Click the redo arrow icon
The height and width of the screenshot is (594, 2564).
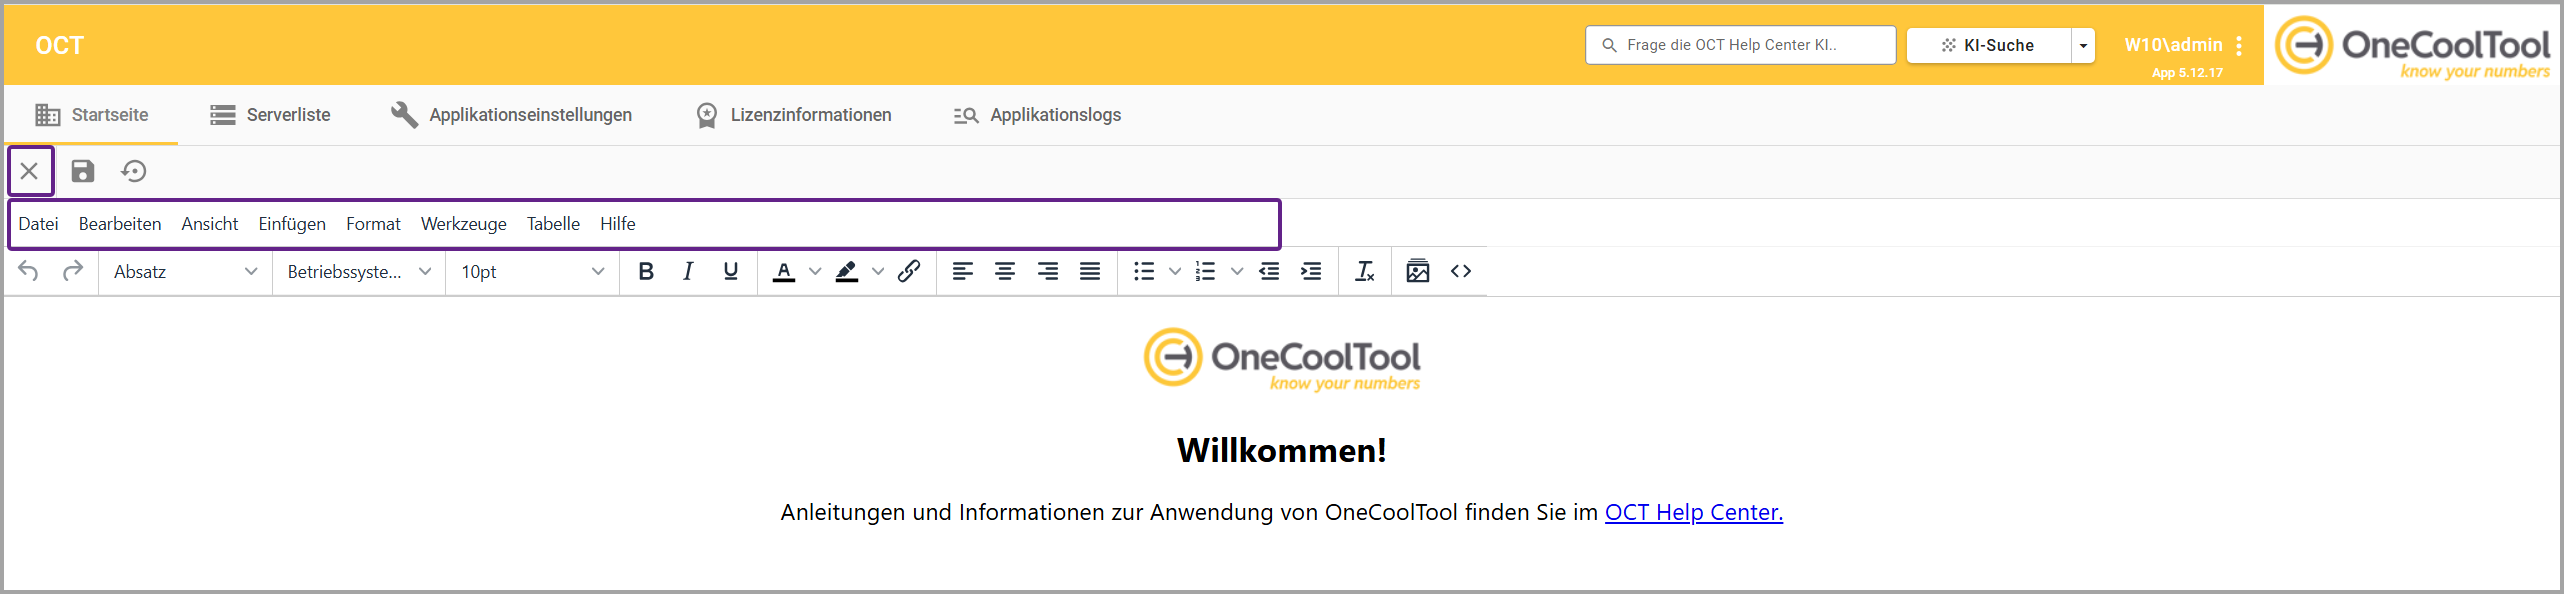(x=72, y=271)
